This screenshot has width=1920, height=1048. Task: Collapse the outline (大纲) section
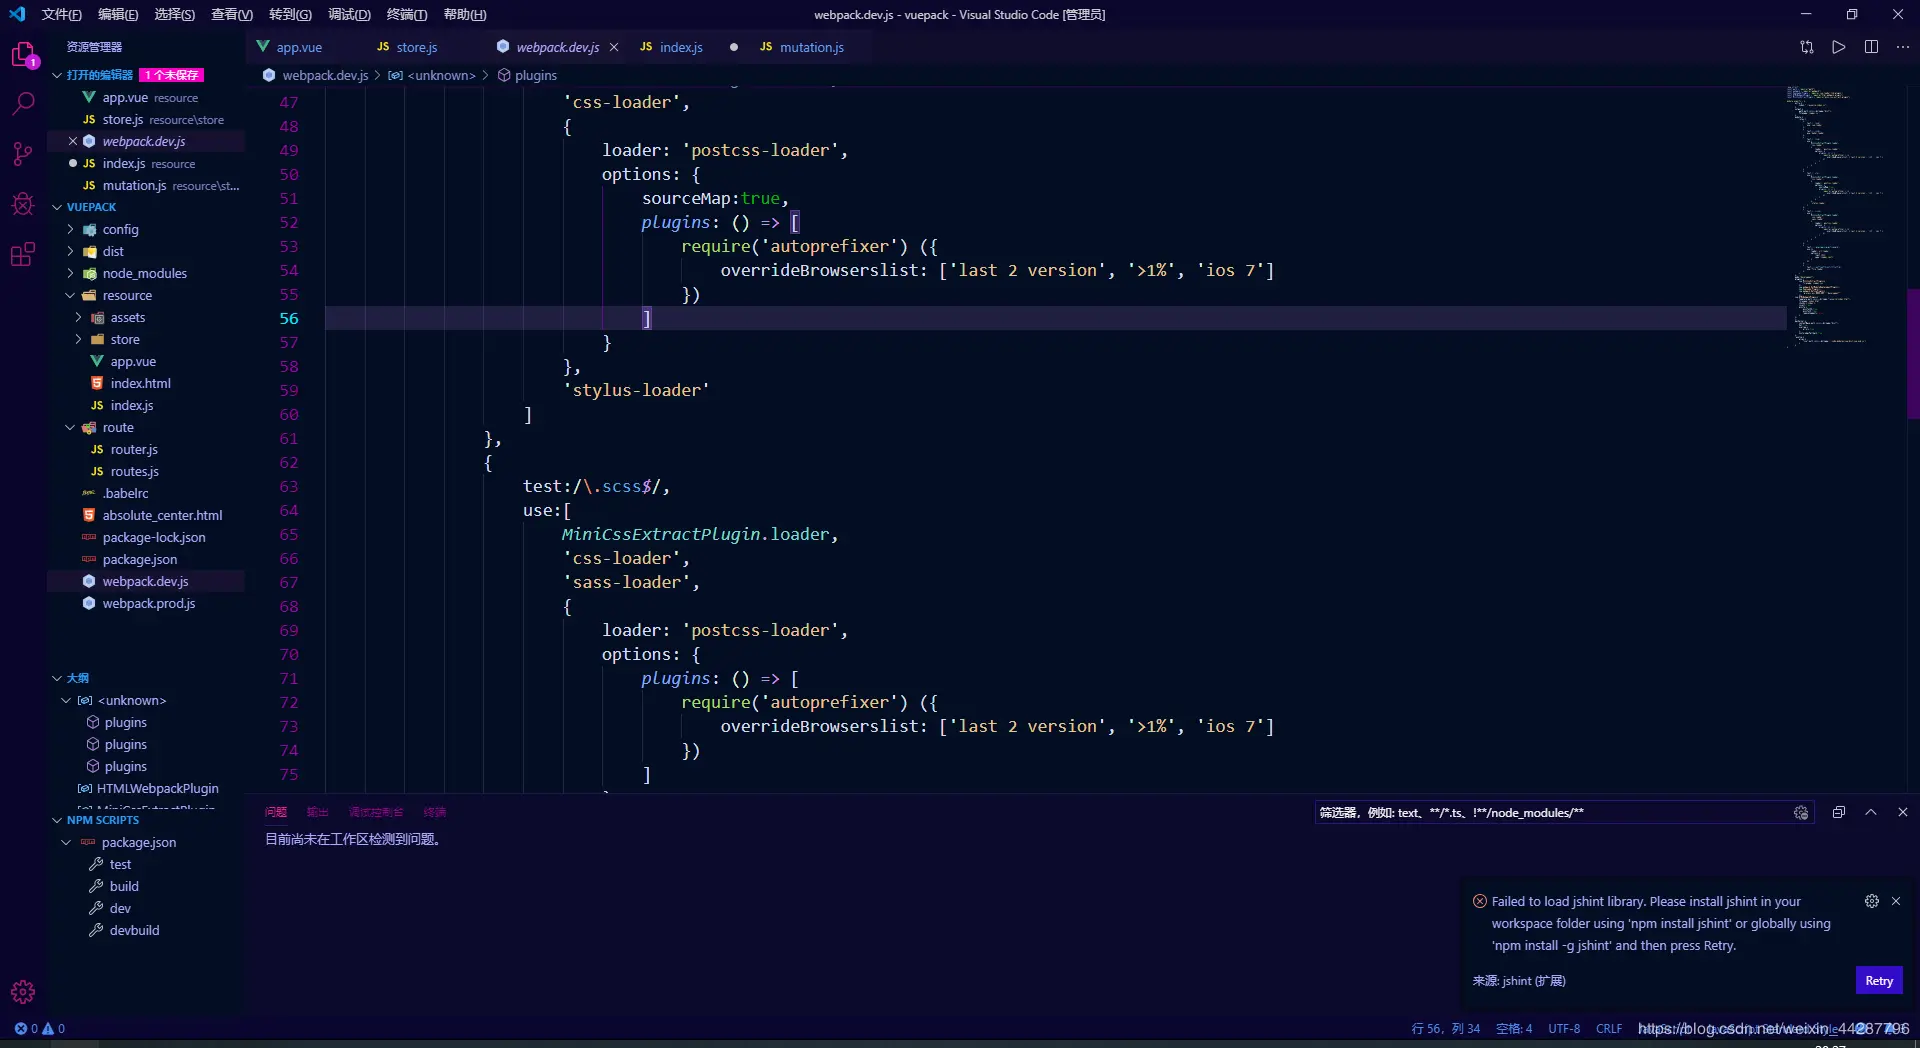(x=57, y=678)
